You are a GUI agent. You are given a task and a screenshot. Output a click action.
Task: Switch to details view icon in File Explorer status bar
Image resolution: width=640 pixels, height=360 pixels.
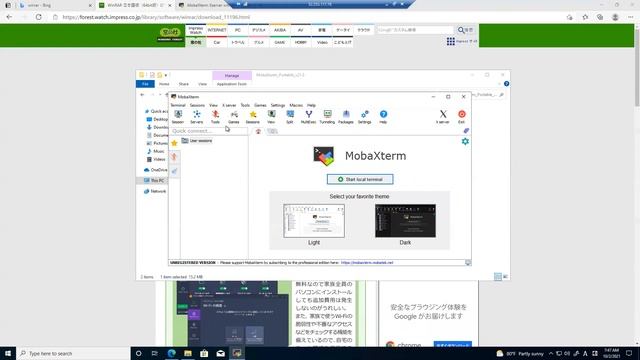point(498,277)
